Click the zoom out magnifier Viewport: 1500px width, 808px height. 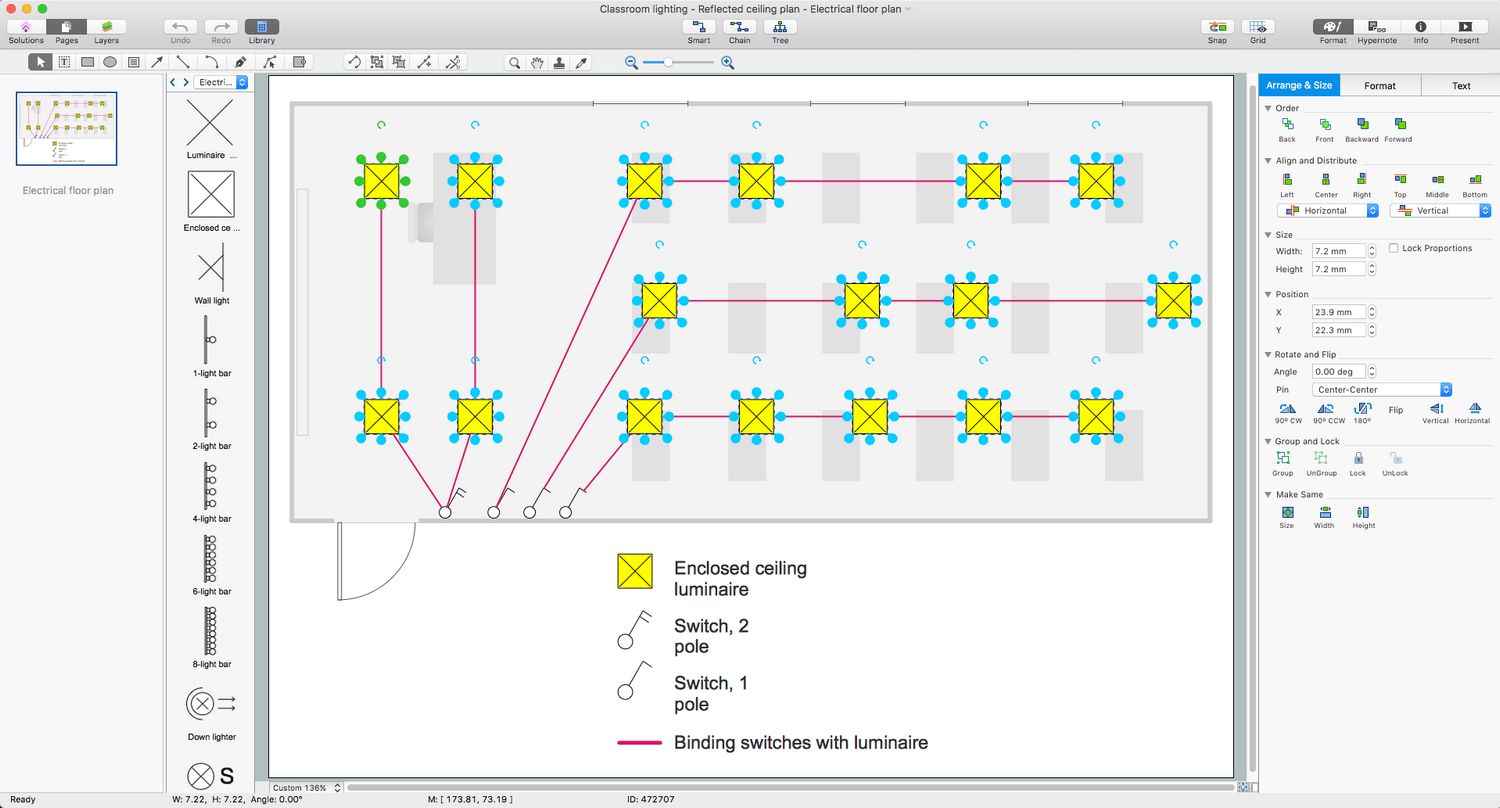click(x=631, y=62)
